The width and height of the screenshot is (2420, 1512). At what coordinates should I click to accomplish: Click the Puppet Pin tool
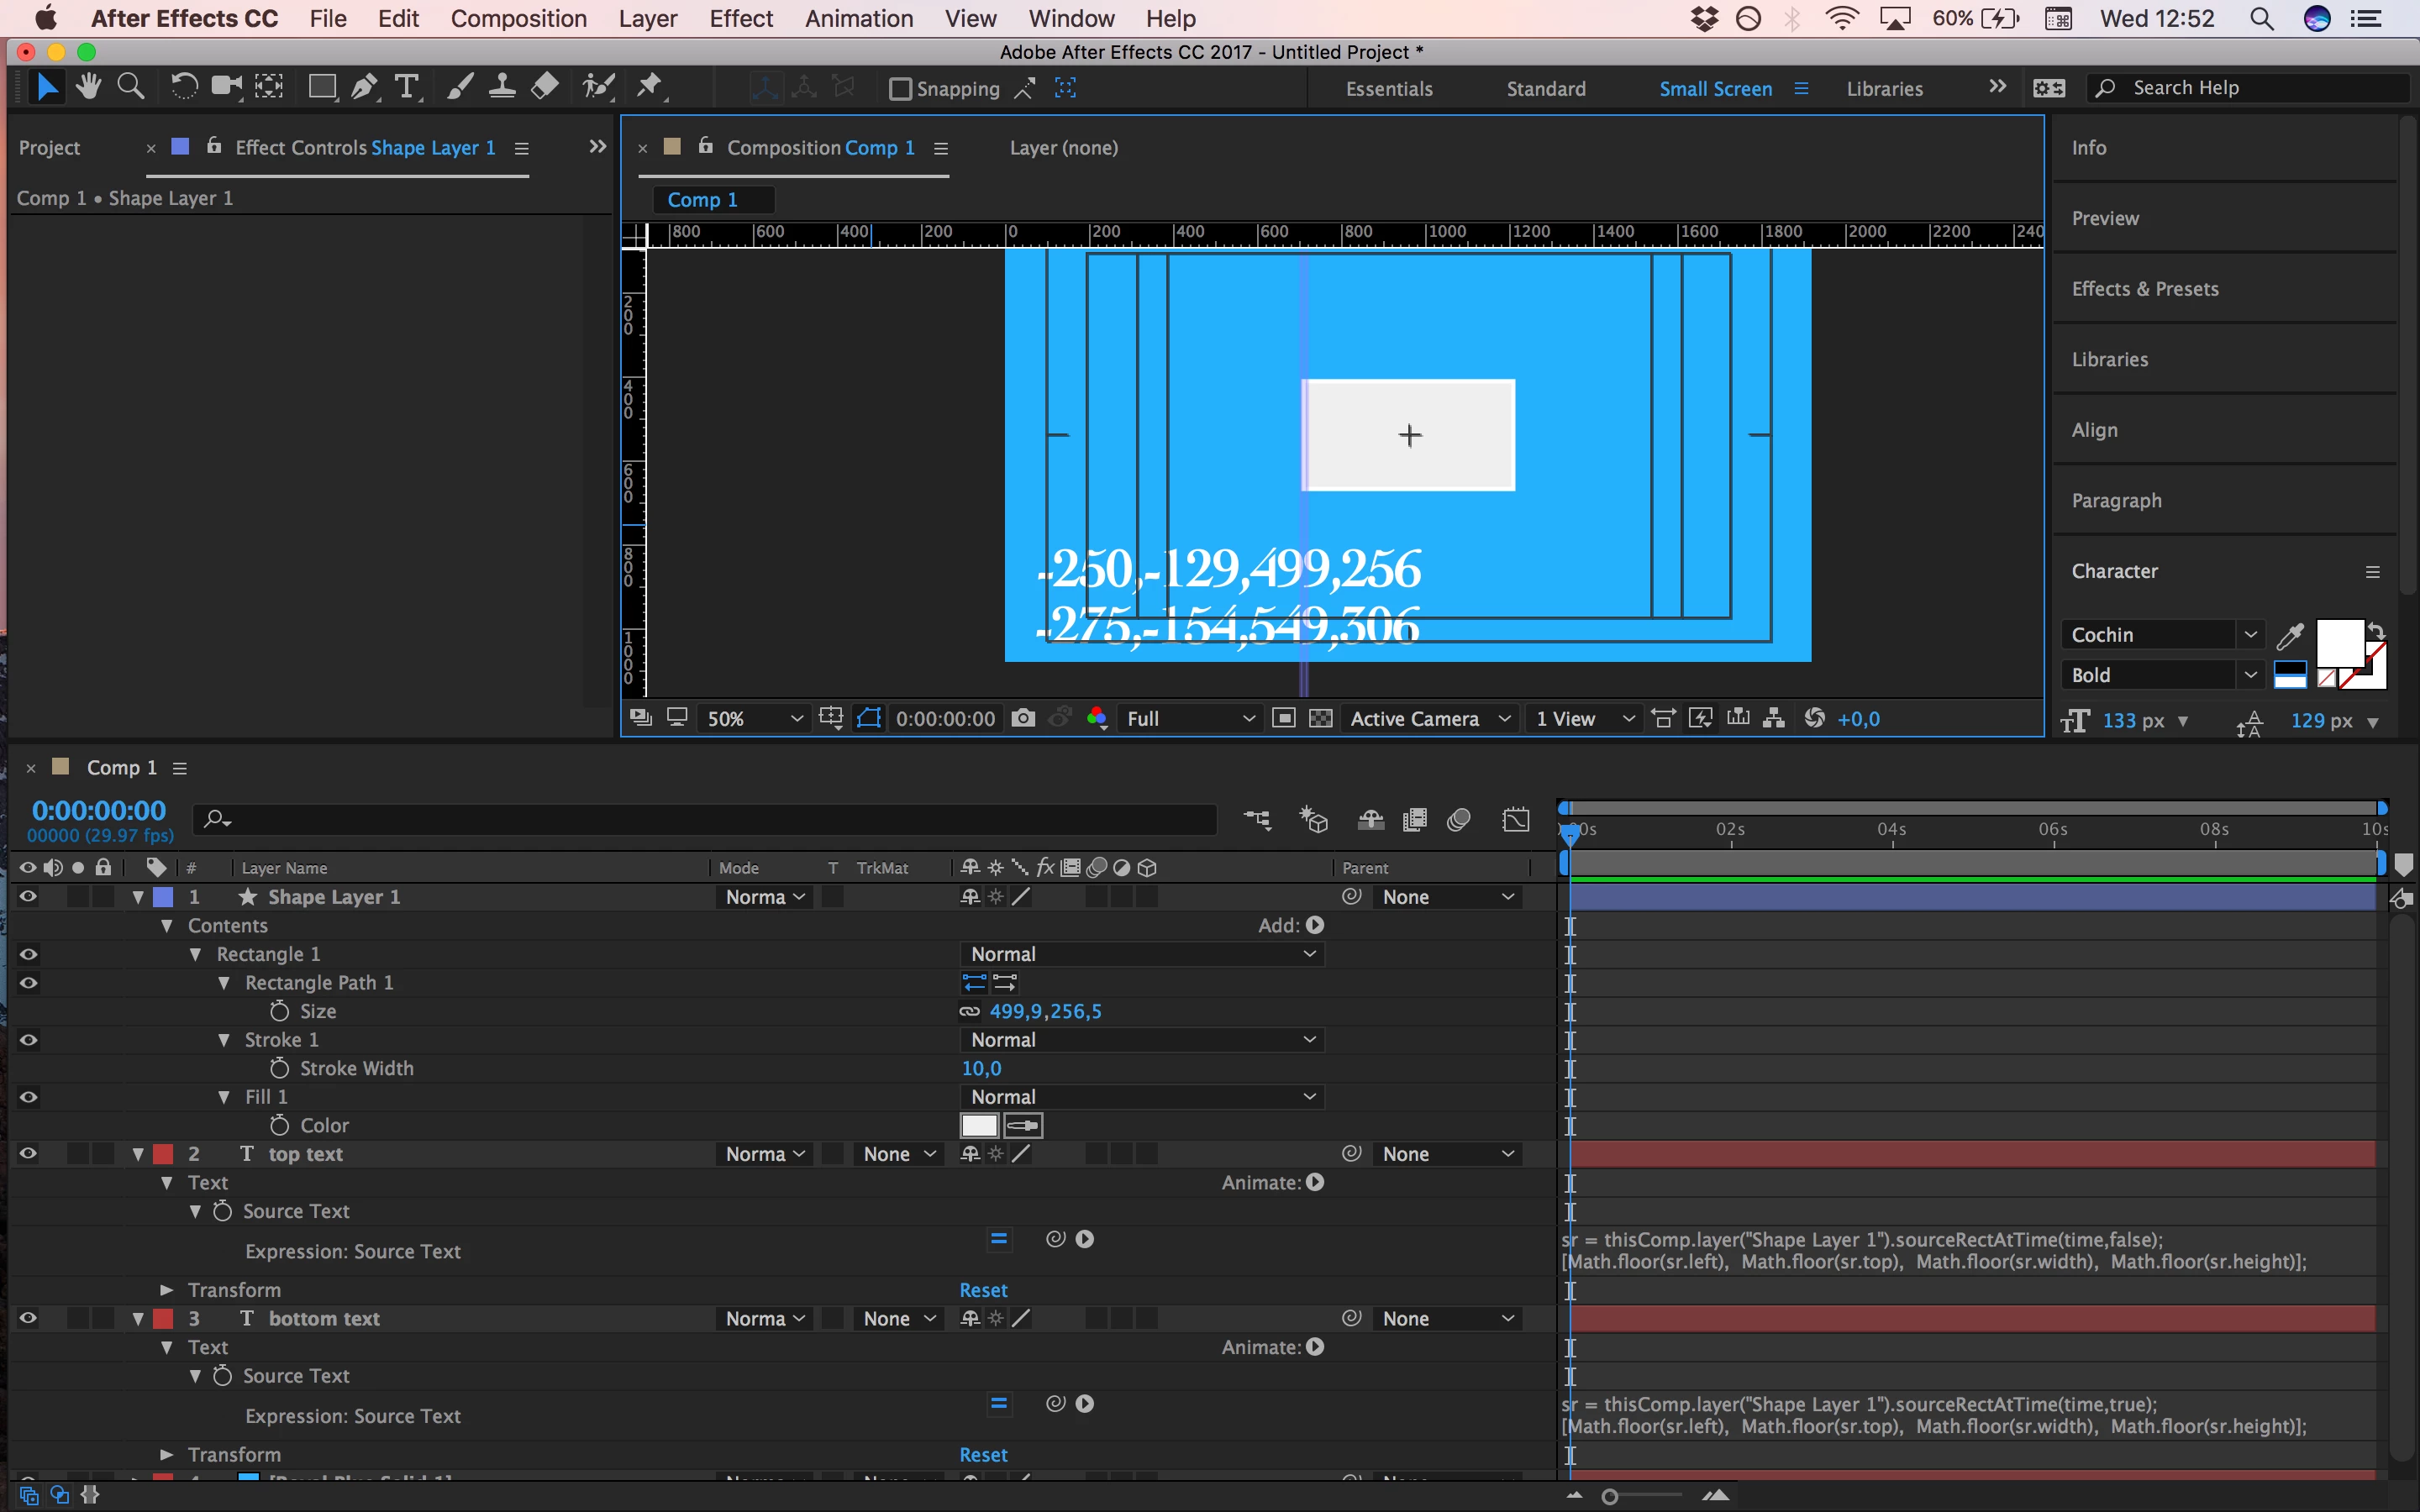pyautogui.click(x=650, y=88)
